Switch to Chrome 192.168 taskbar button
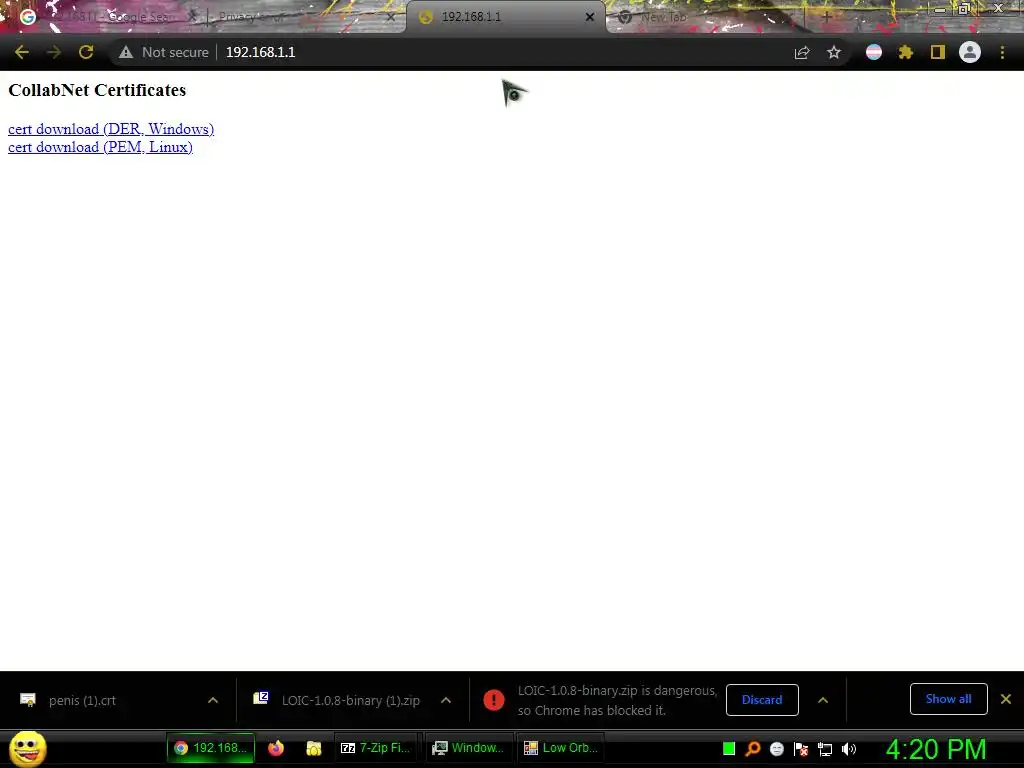The image size is (1024, 768). pyautogui.click(x=210, y=748)
